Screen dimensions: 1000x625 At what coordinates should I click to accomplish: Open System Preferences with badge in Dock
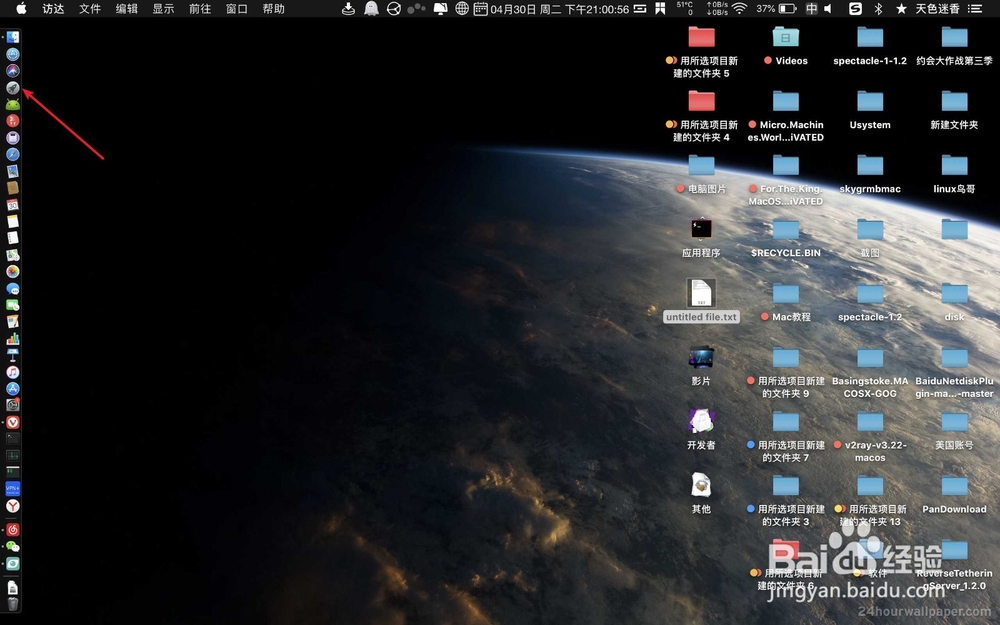click(13, 405)
